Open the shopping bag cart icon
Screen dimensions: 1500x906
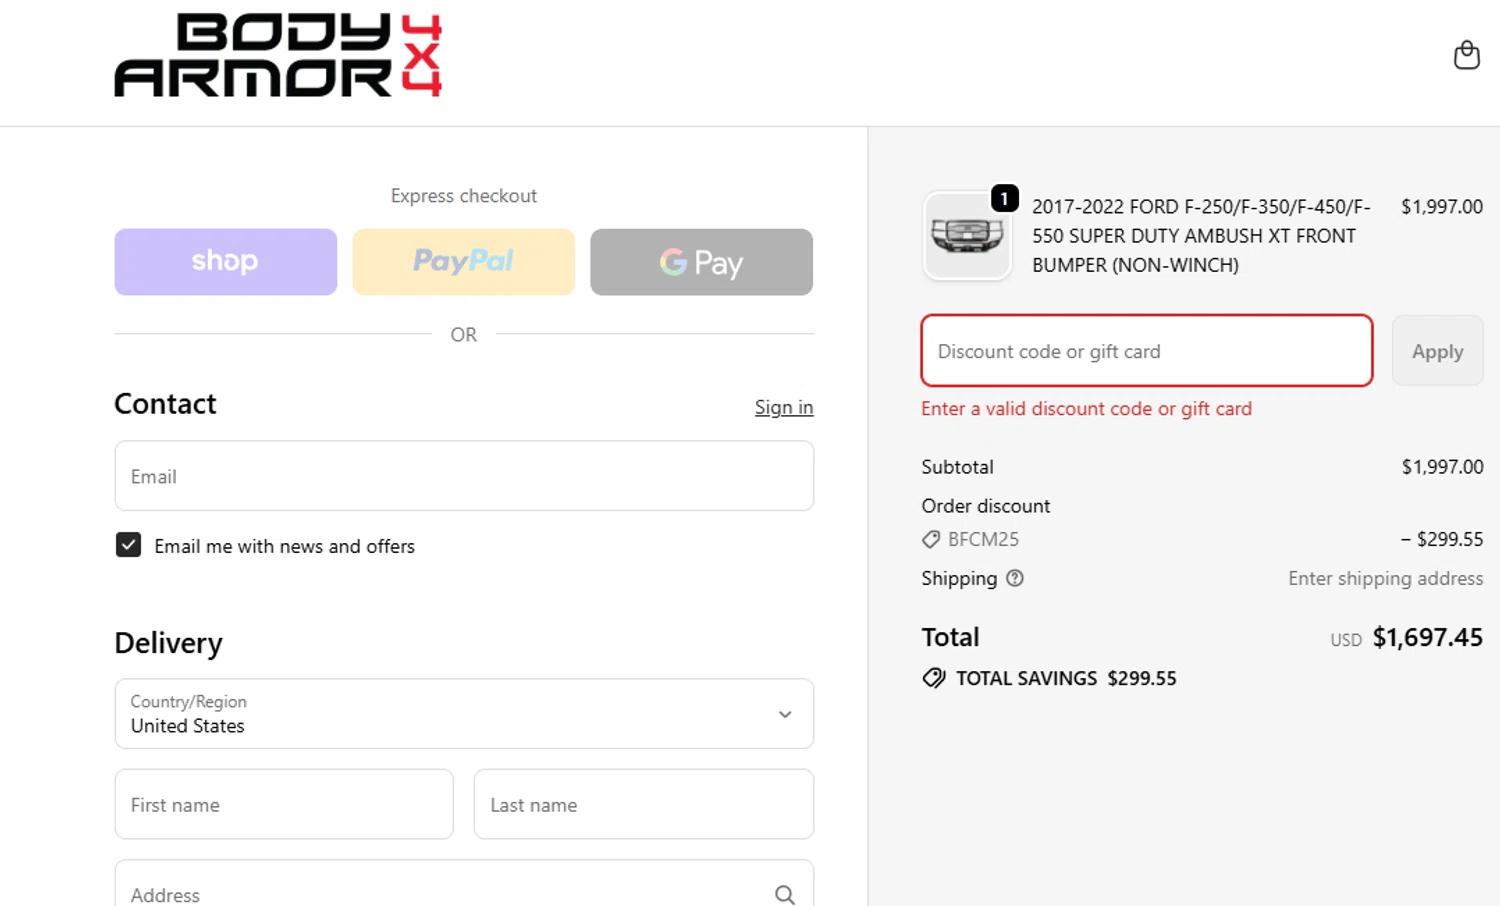(1466, 55)
